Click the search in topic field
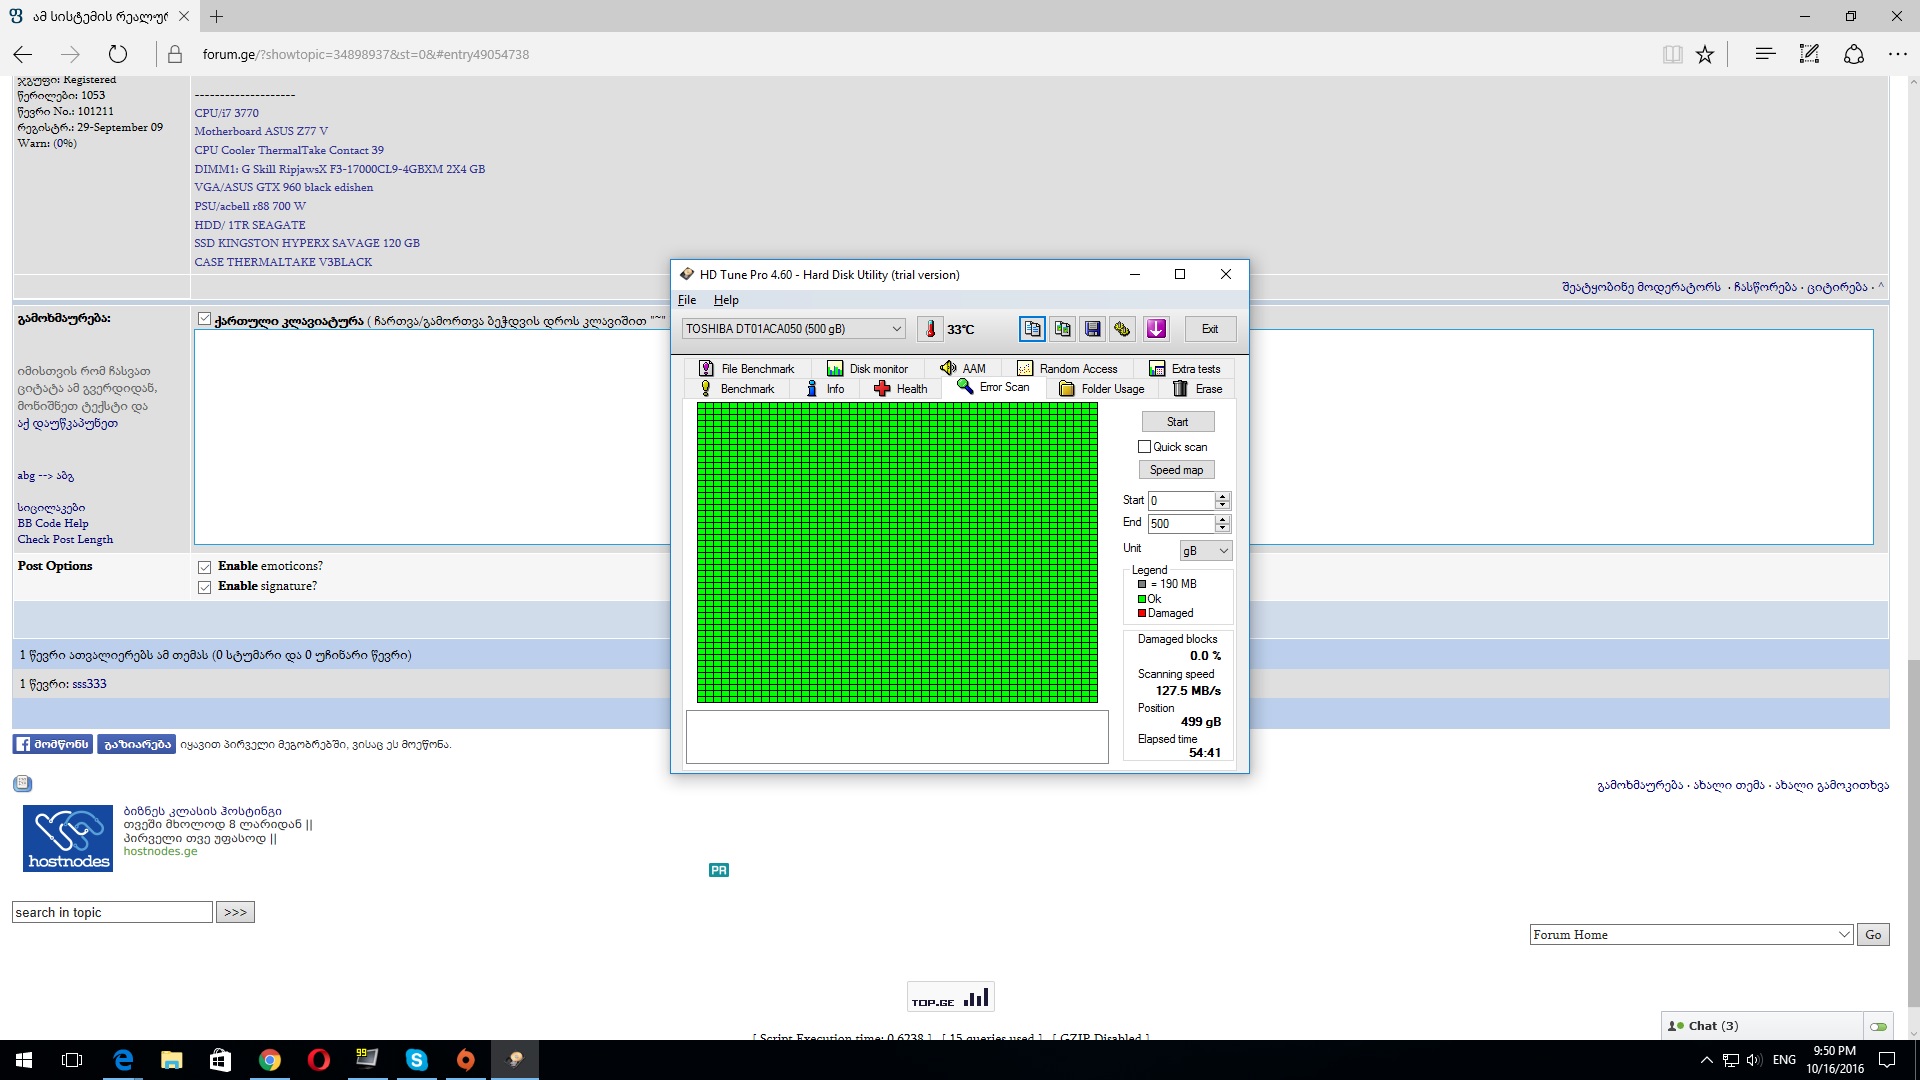The image size is (1920, 1080). [x=112, y=912]
